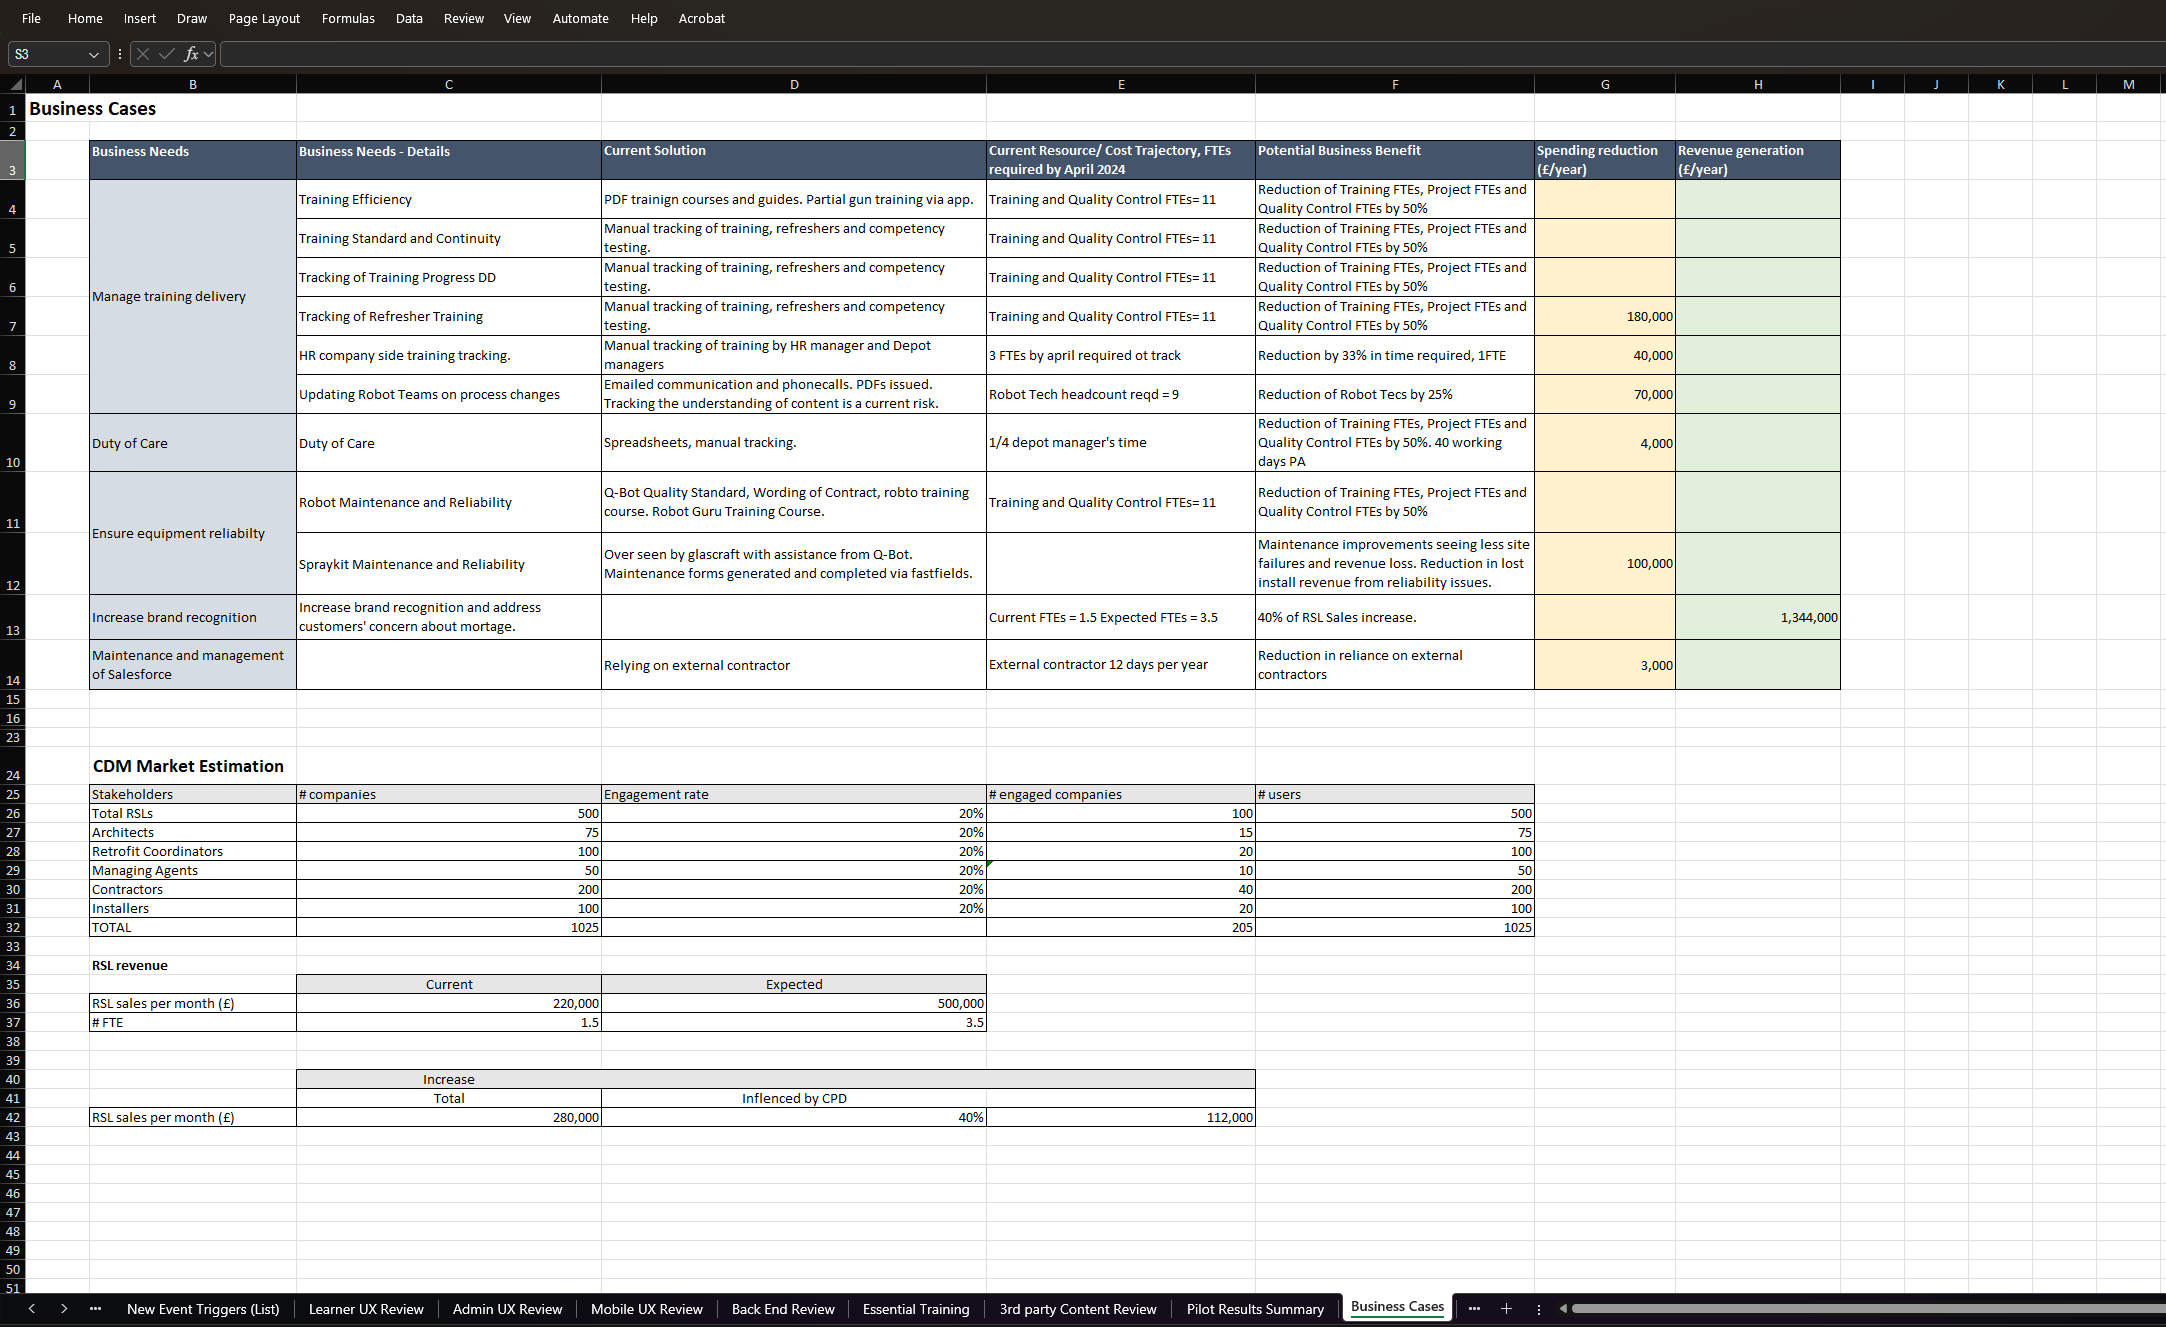Switch to the Home ribbon tab

85,18
